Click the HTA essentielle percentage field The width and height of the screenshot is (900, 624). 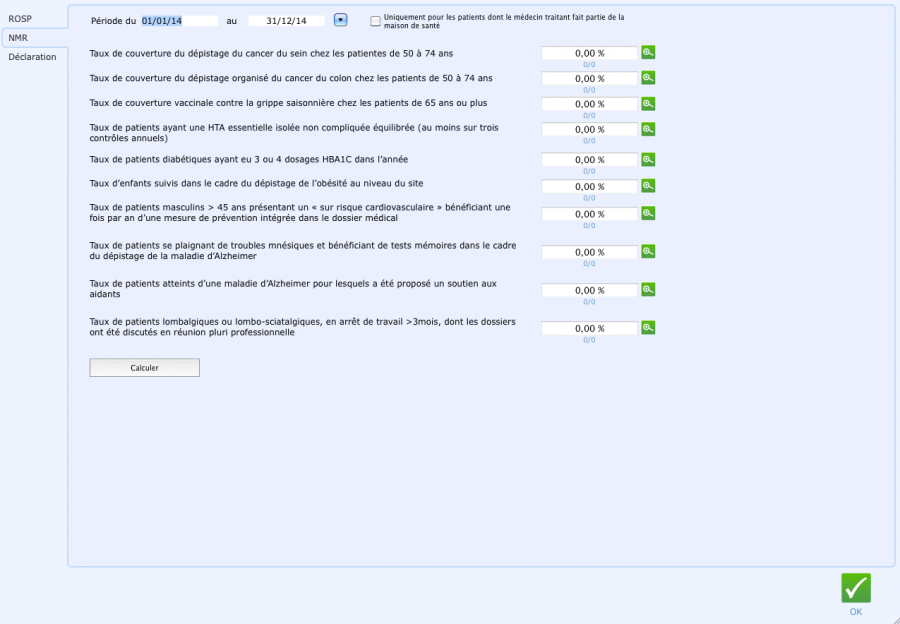[x=589, y=130]
